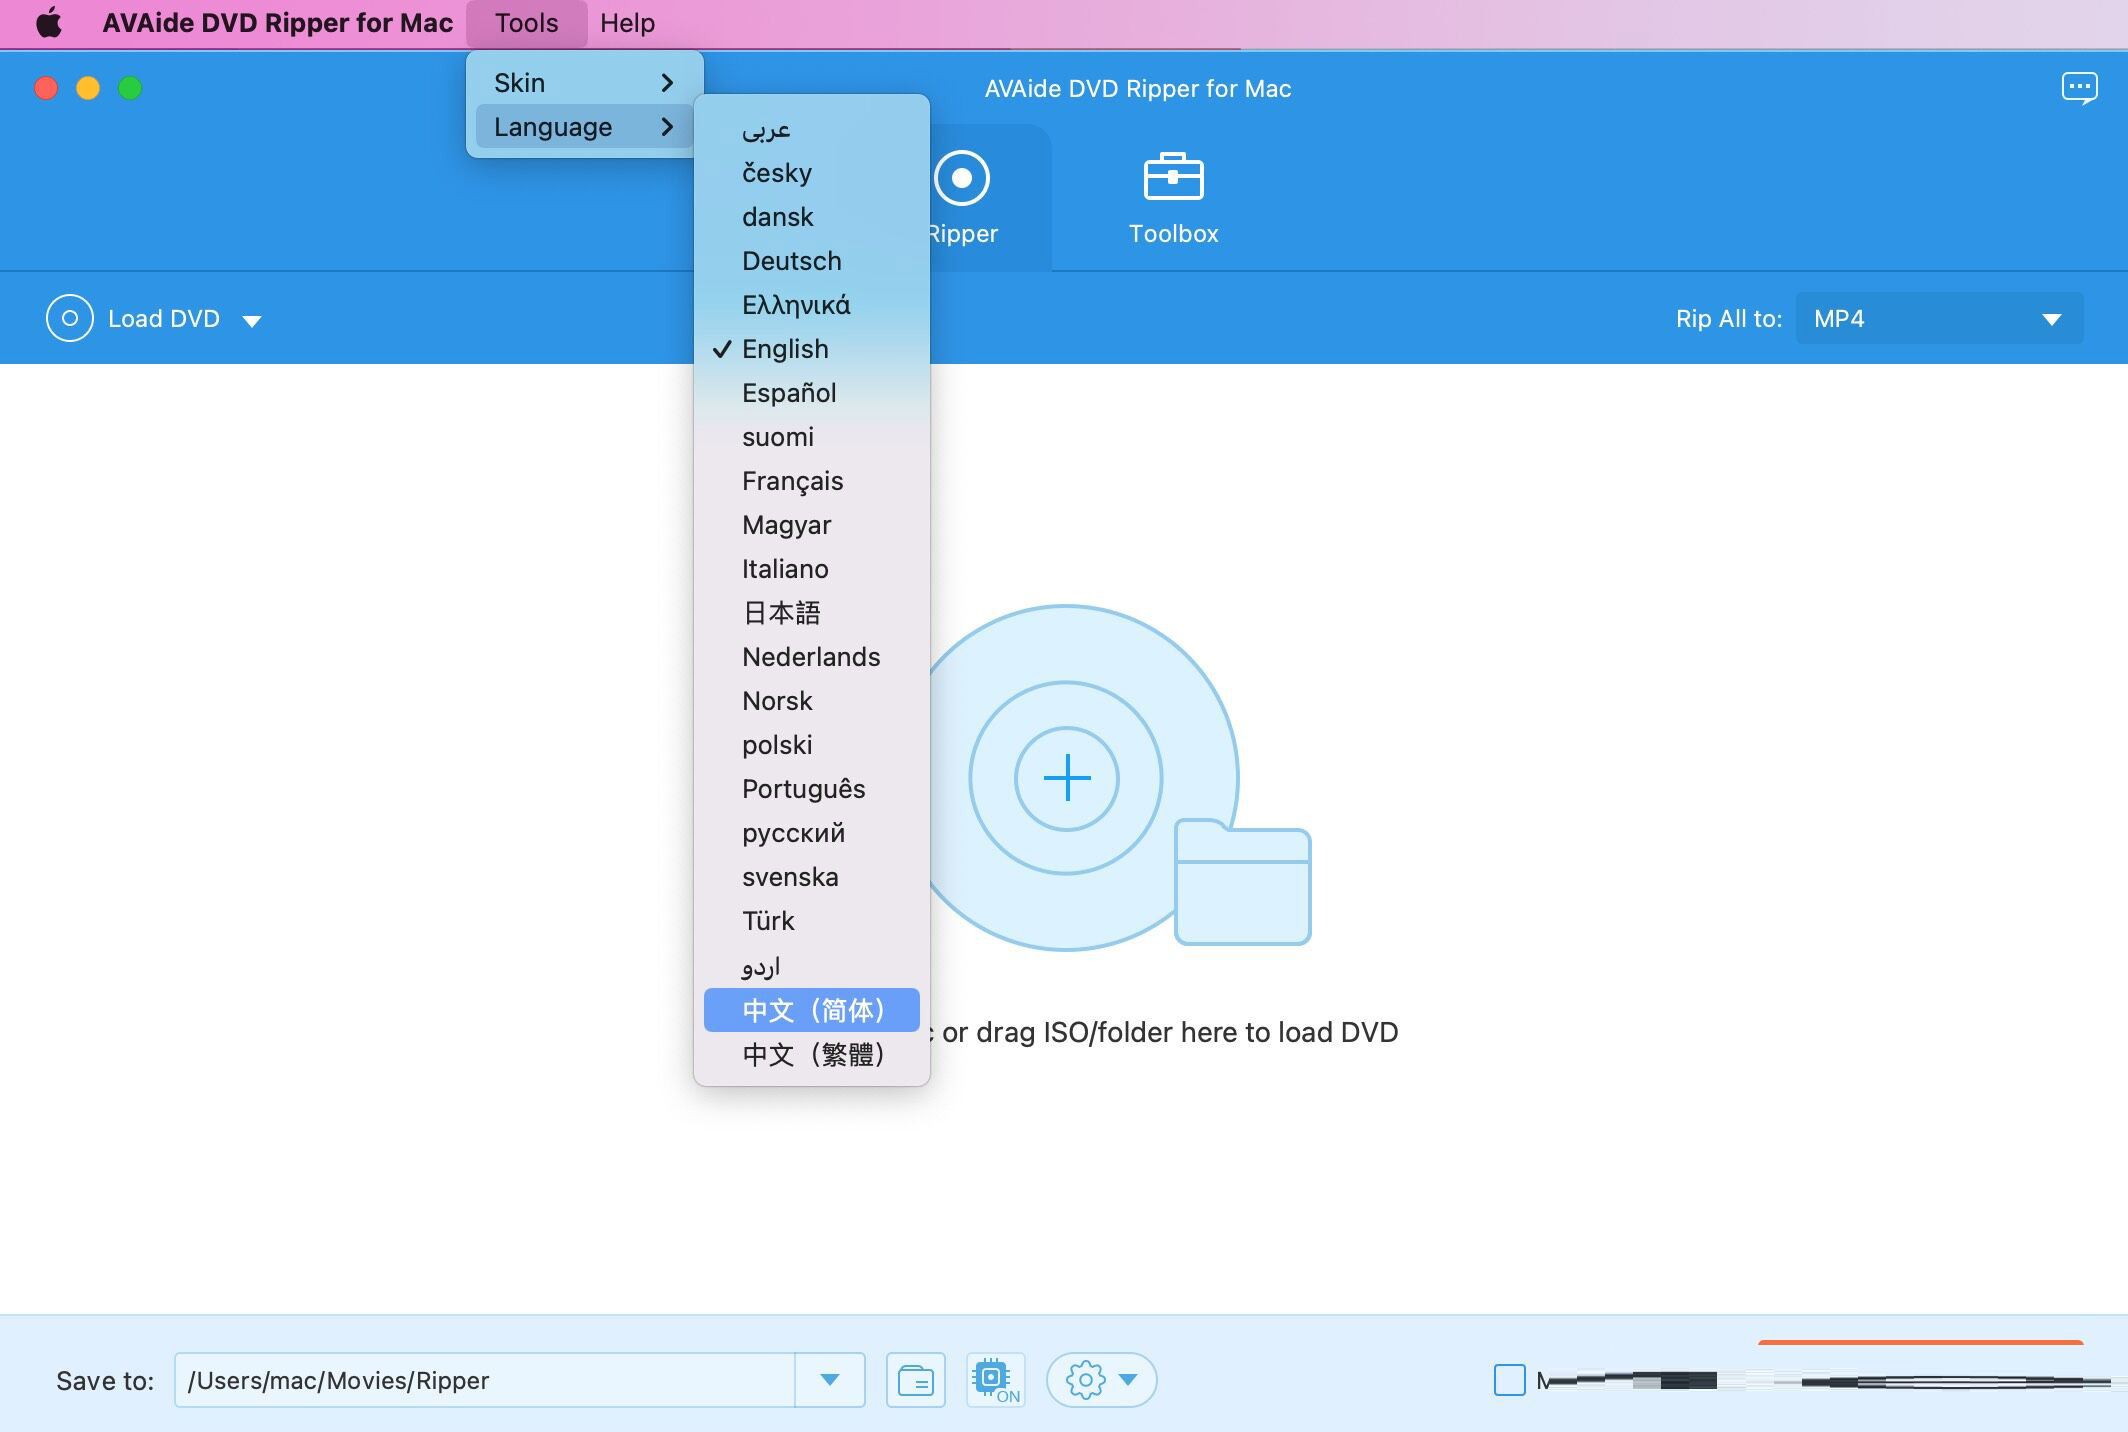Open the settings gear at bottom

(1086, 1380)
